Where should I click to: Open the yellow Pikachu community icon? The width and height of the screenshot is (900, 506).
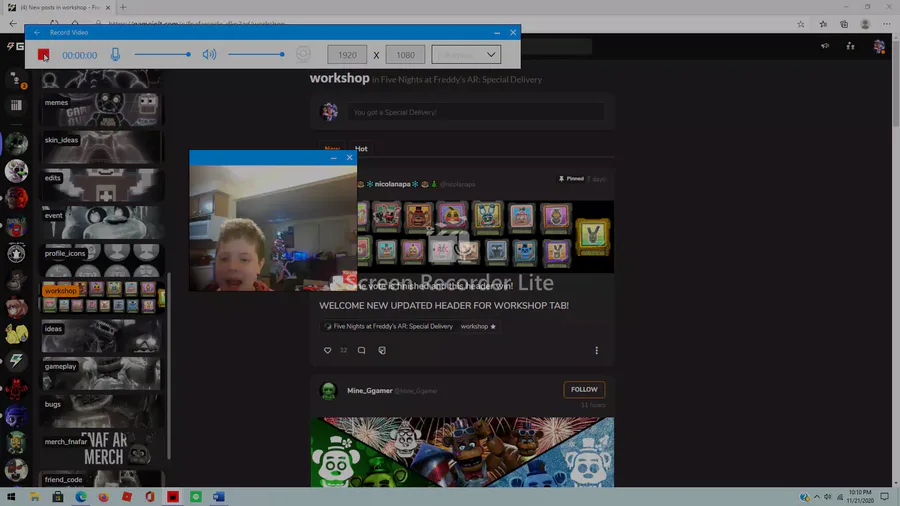pos(16,334)
